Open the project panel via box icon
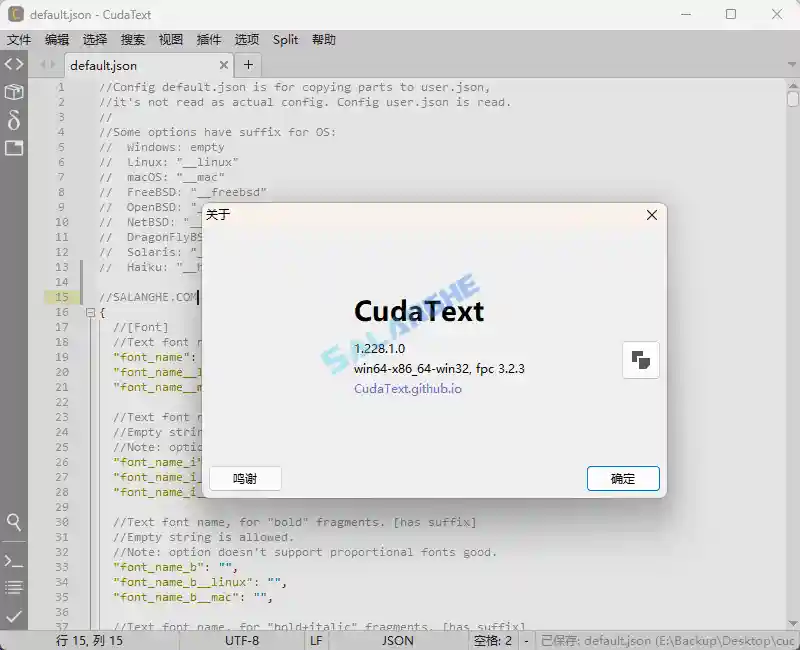This screenshot has width=800, height=650. coord(13,91)
